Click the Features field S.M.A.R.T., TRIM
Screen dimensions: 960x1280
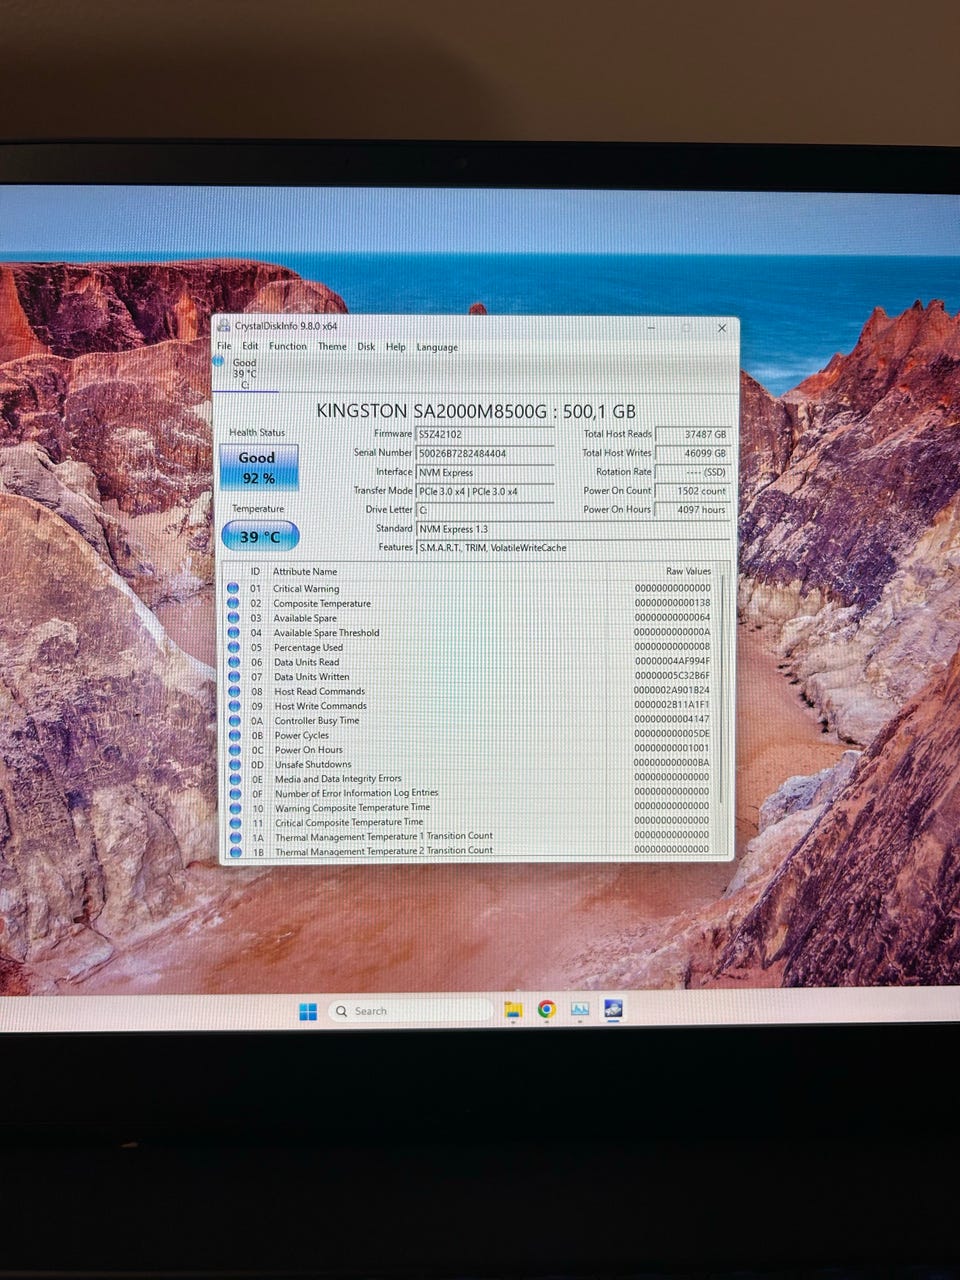tap(573, 548)
